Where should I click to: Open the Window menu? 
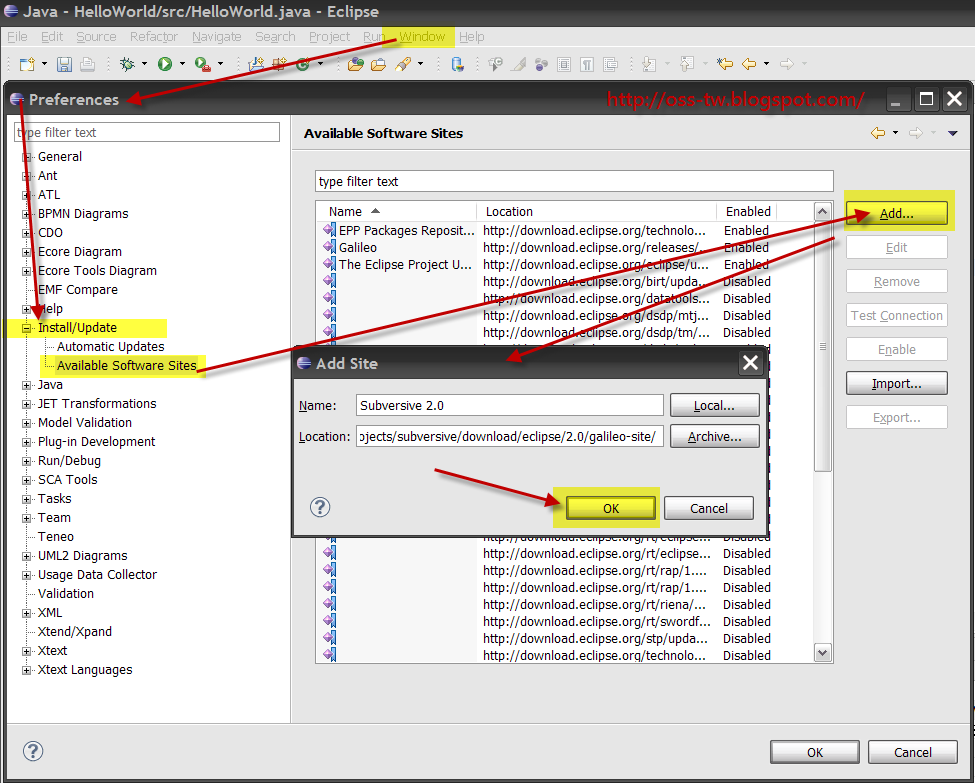click(x=422, y=37)
